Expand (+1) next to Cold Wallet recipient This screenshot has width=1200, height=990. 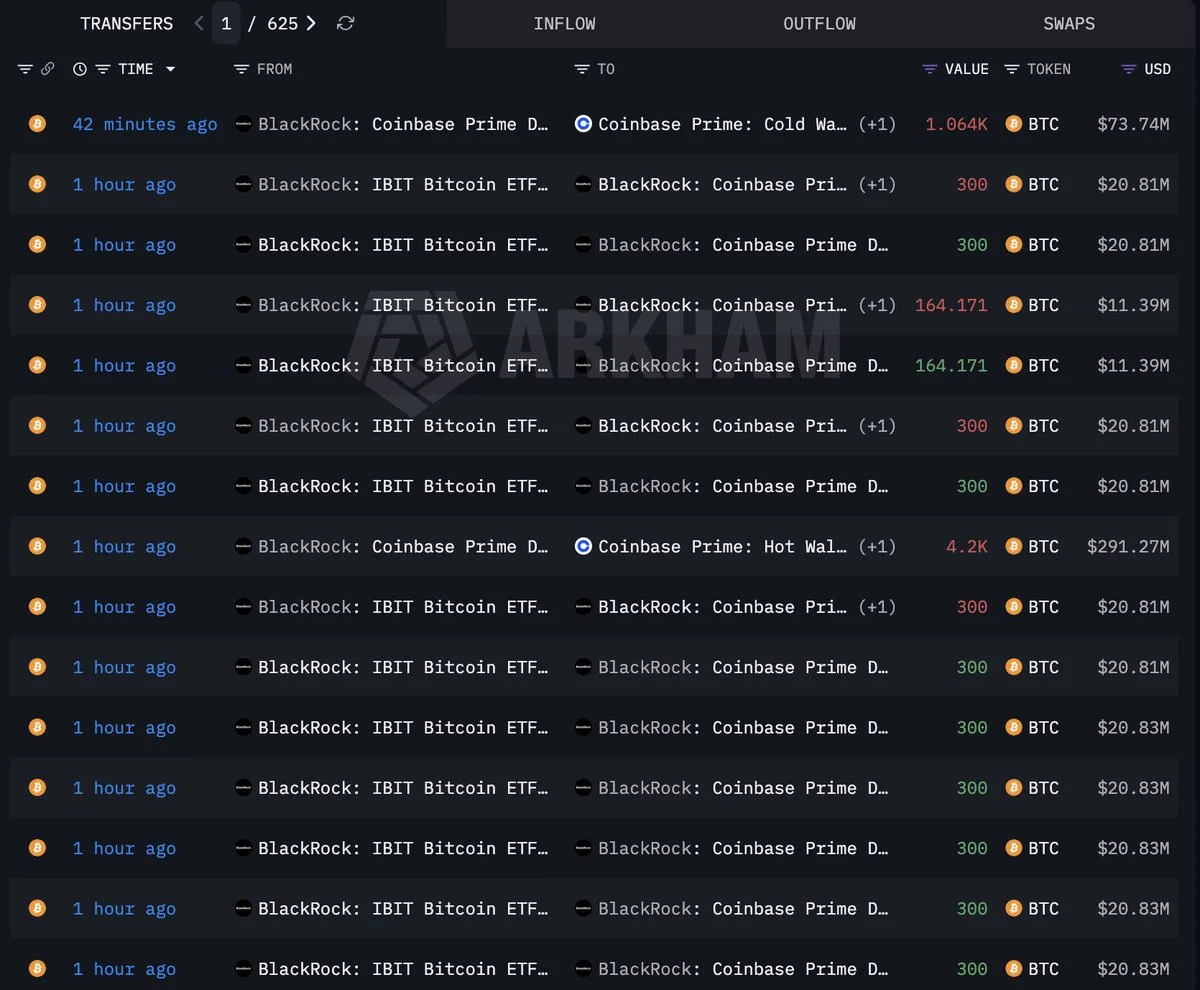point(877,124)
